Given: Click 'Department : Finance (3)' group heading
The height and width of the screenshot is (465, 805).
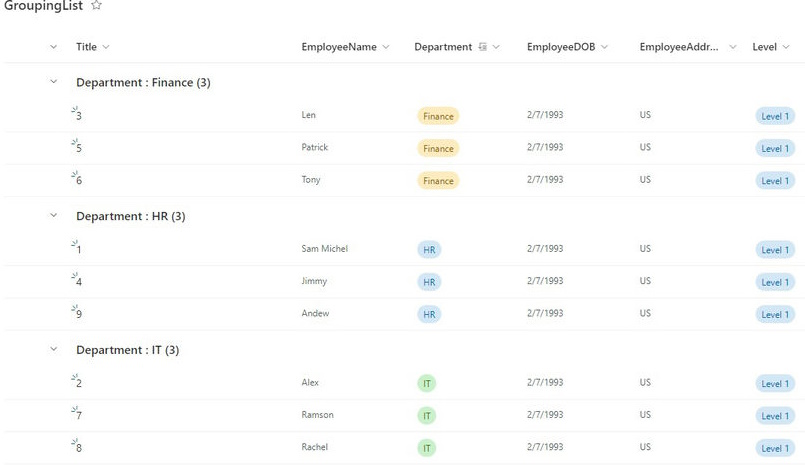Looking at the screenshot, I should 143,83.
